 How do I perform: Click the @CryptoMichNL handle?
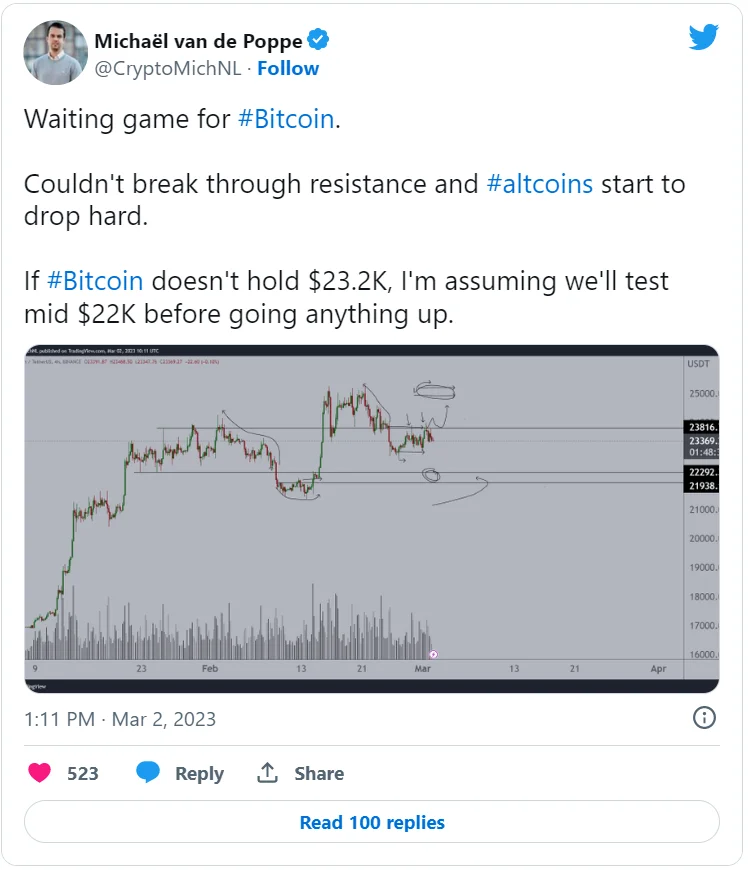click(168, 68)
